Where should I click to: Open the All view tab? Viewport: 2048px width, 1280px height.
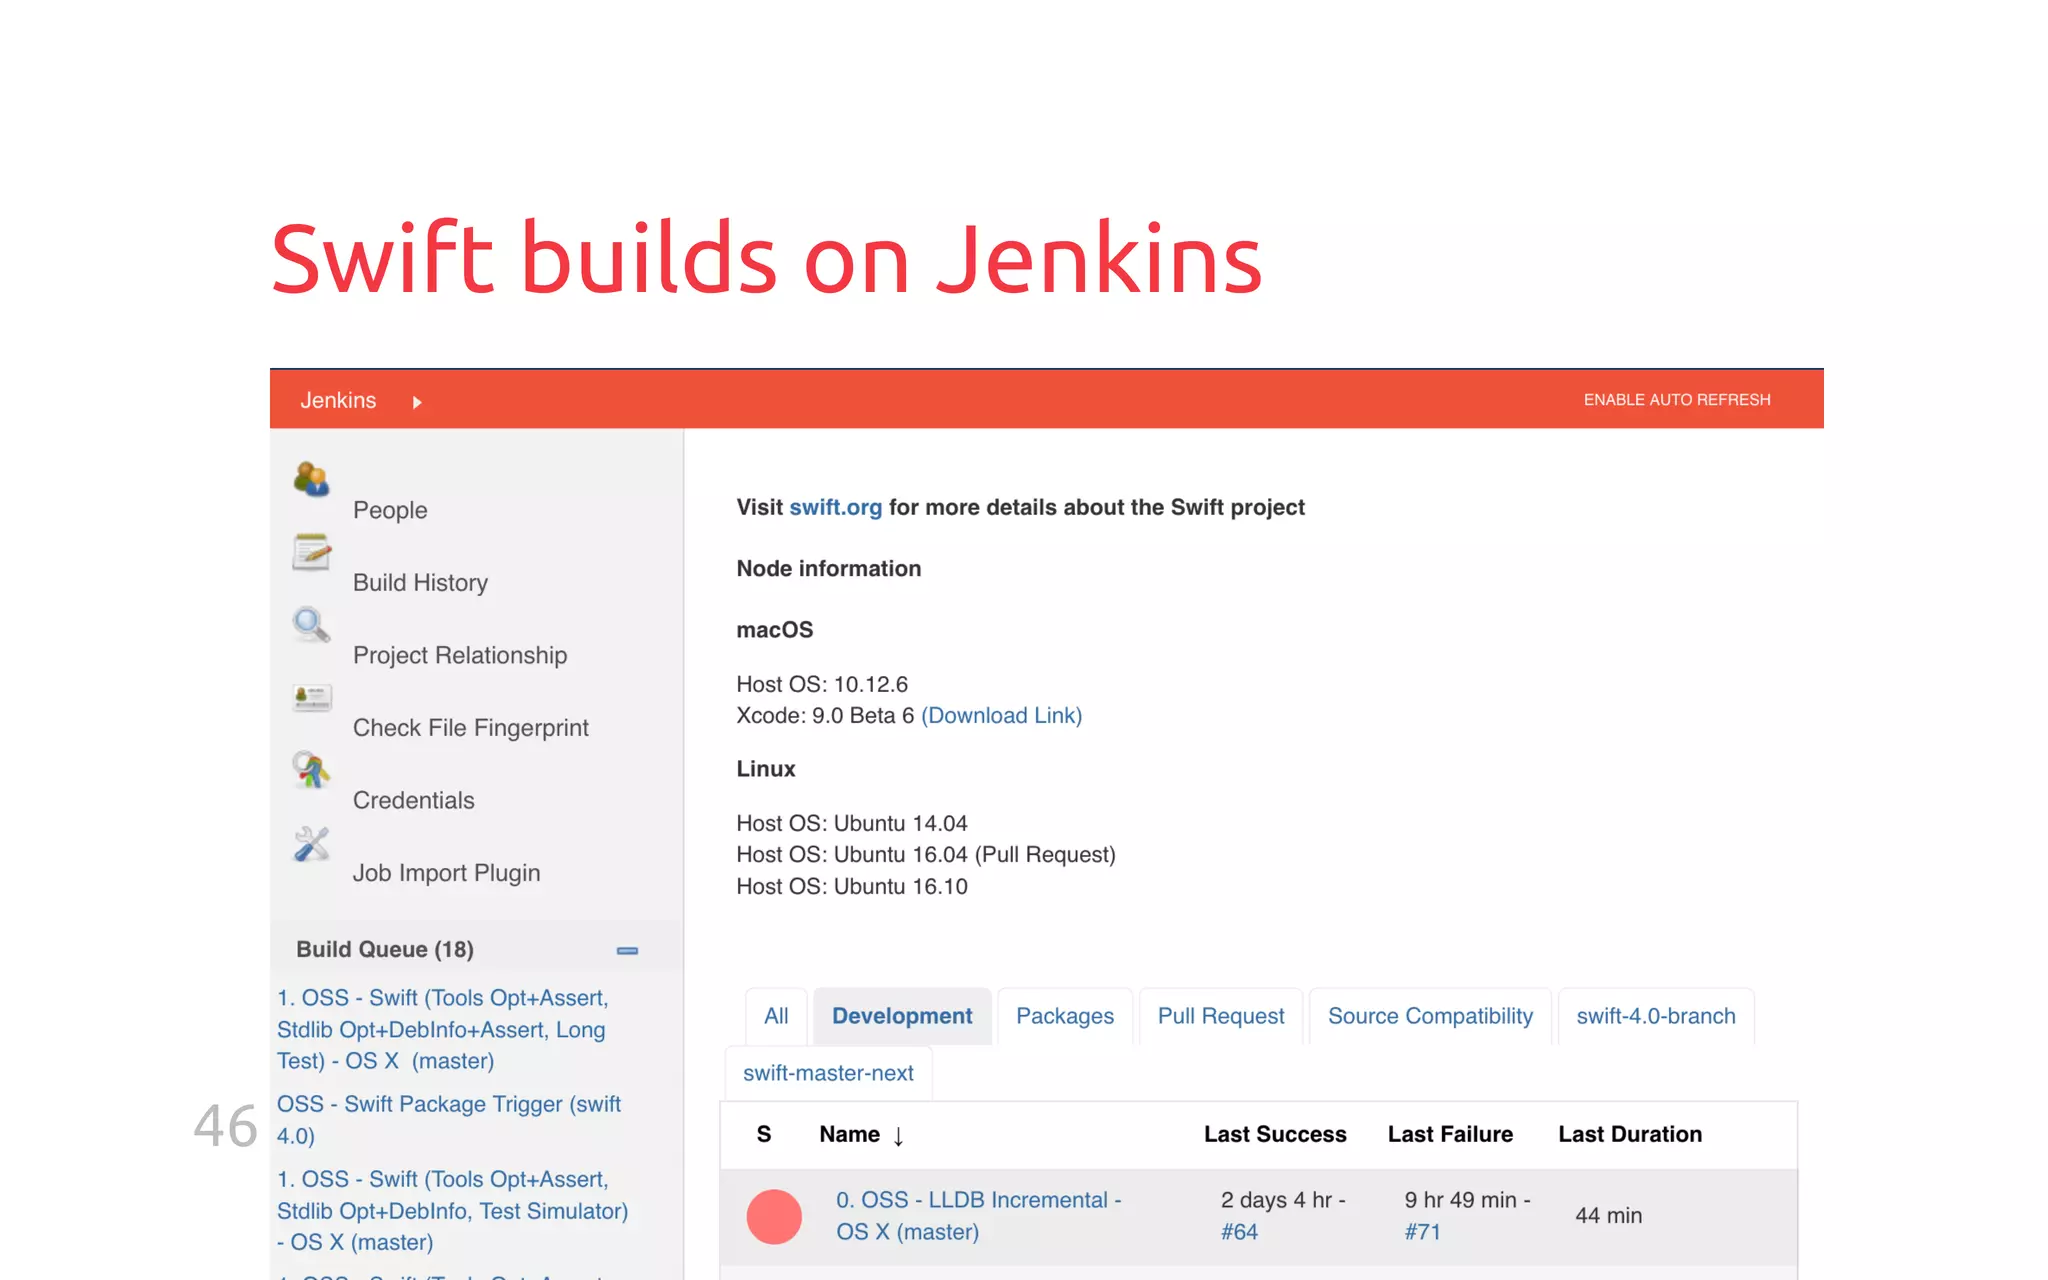776,1016
